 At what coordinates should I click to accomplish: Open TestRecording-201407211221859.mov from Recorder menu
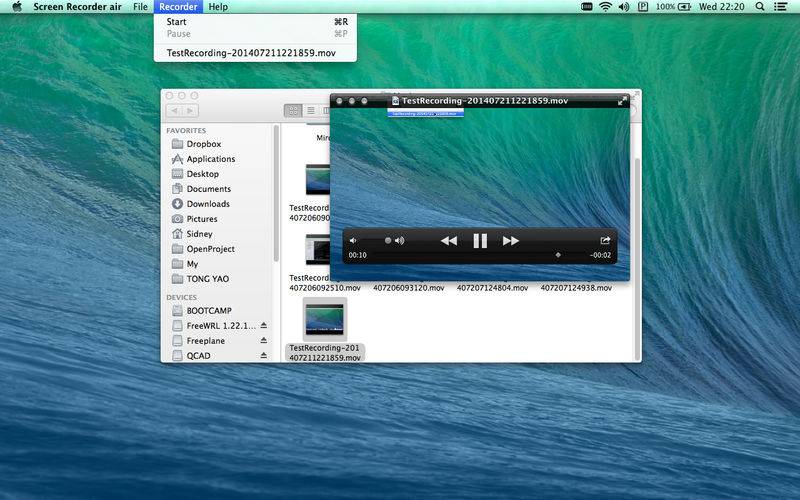pos(255,53)
